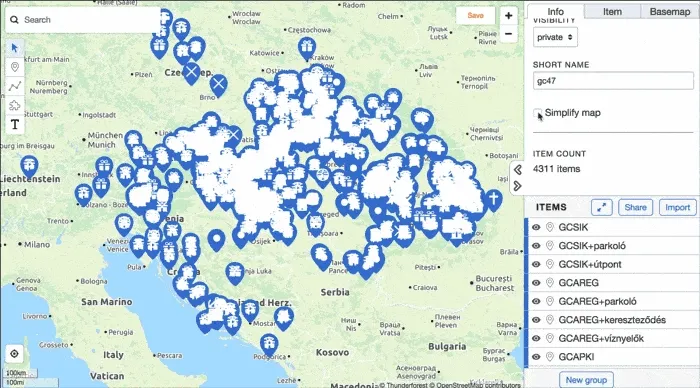Click the pin icon beside GCSIK+útpont
The height and width of the screenshot is (388, 700).
coord(550,264)
